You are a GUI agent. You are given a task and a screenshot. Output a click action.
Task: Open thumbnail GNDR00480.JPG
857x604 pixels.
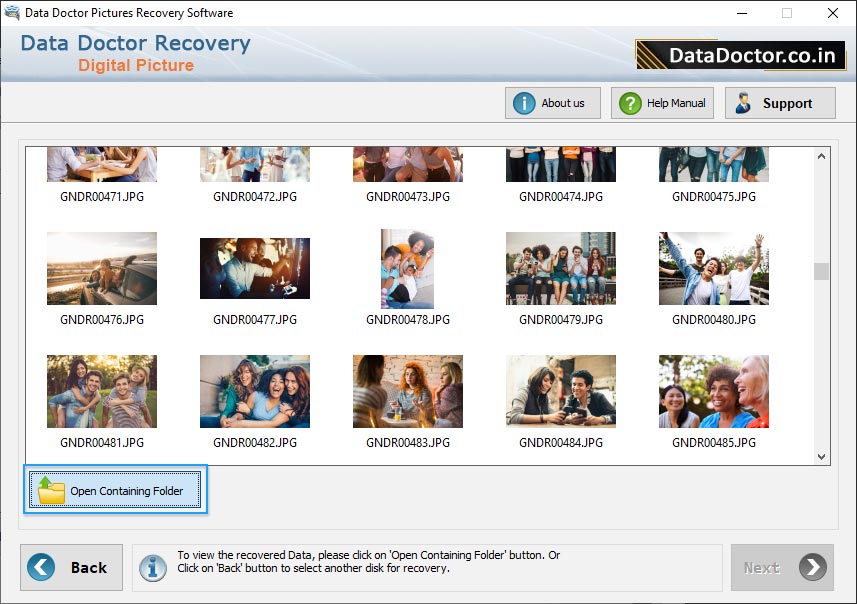click(713, 268)
